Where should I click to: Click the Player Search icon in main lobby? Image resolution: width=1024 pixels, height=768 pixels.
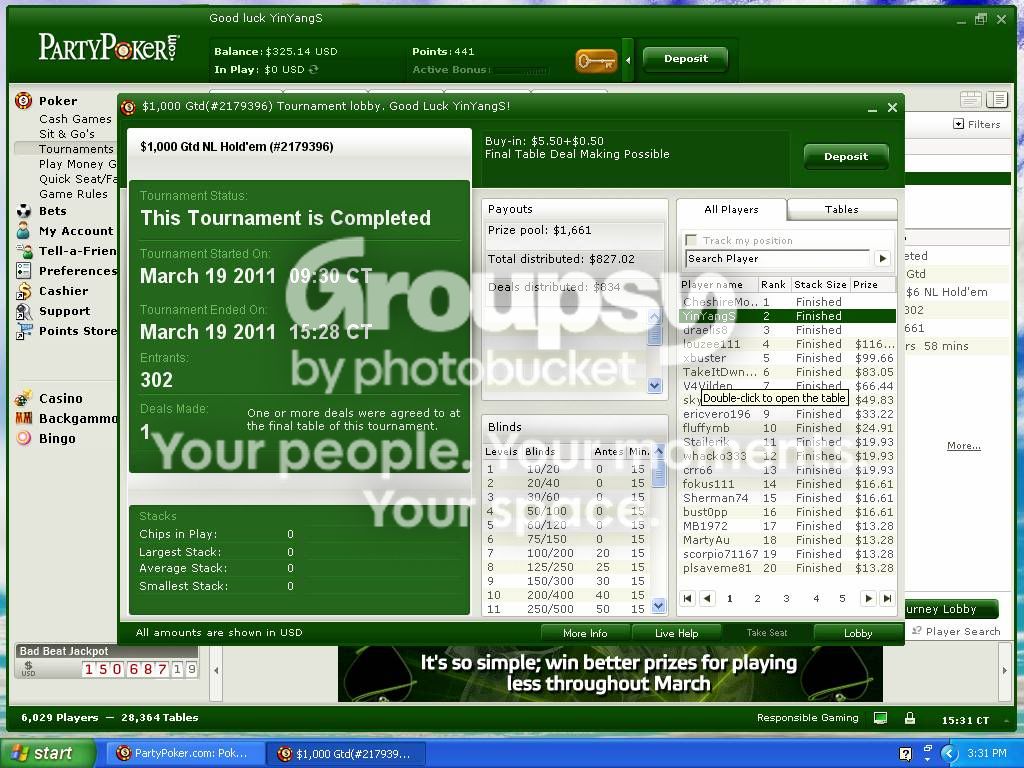pos(916,631)
